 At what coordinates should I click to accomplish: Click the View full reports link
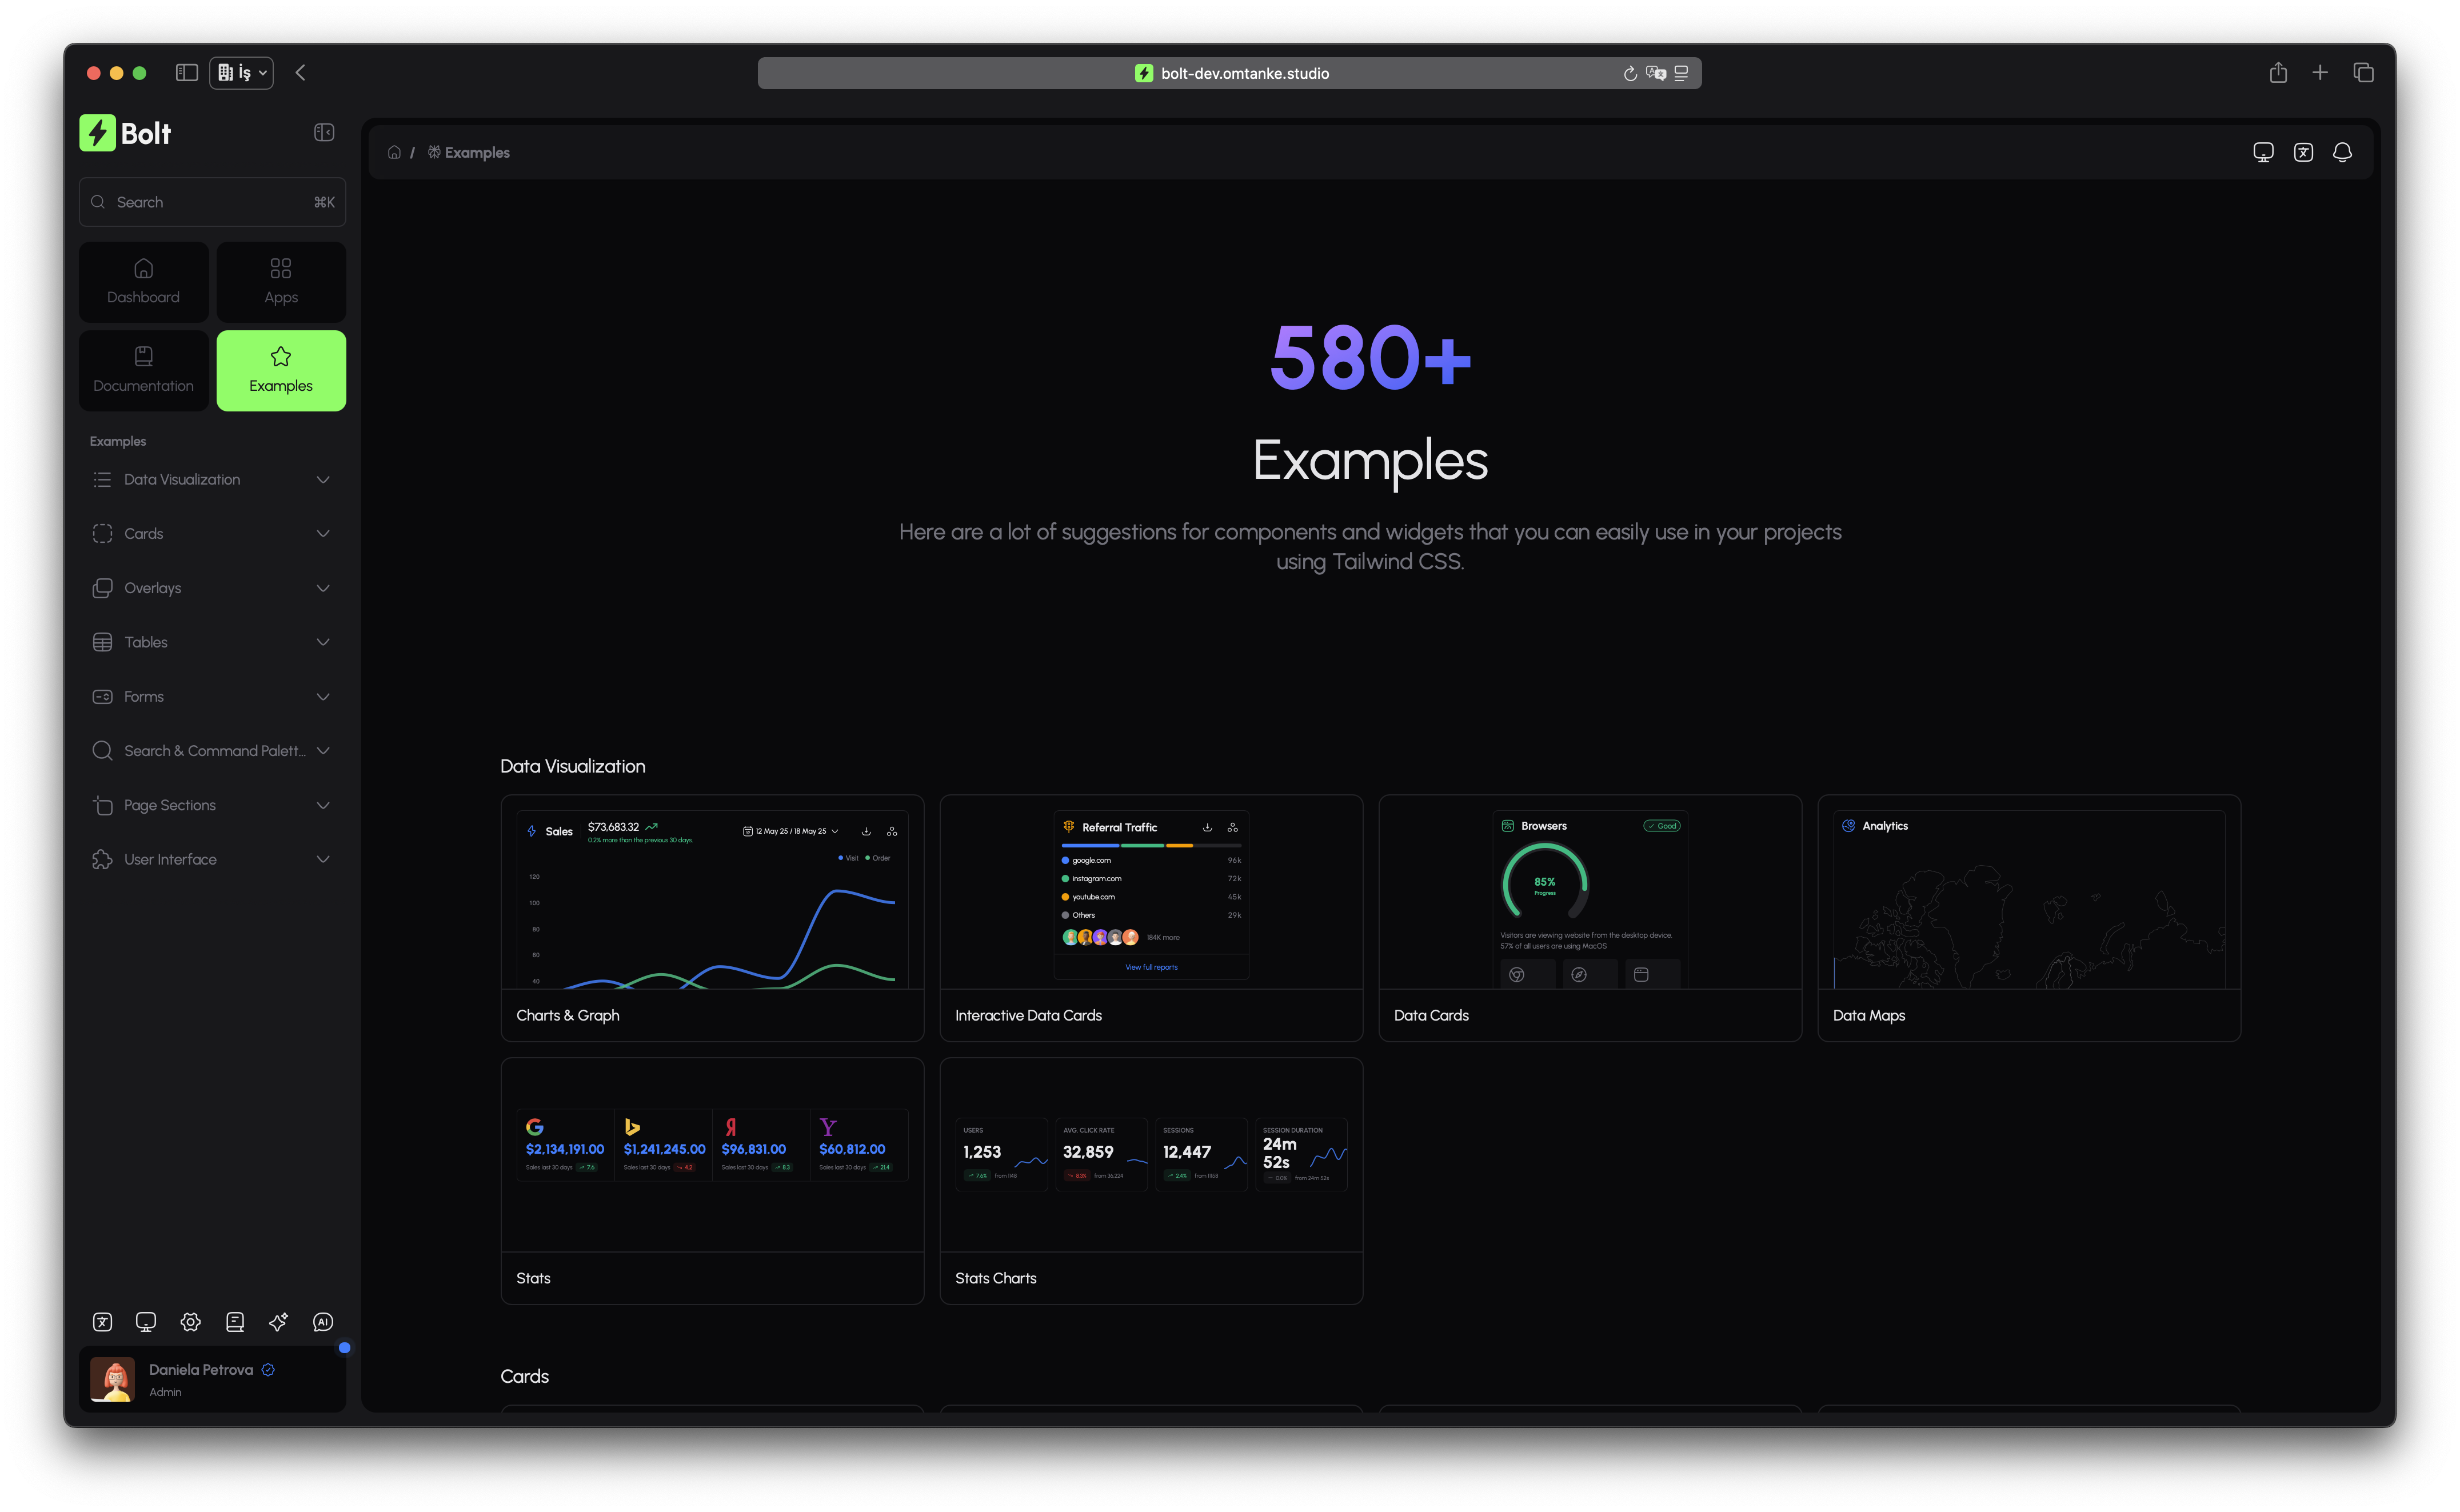1151,967
